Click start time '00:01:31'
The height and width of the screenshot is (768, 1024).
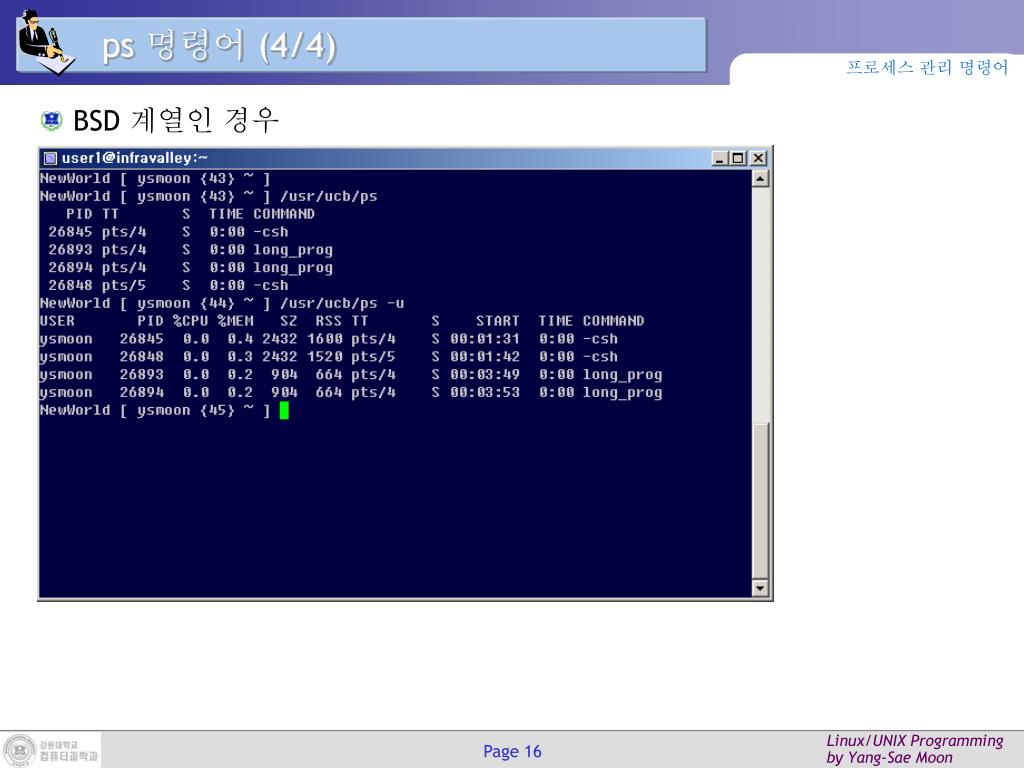(485, 339)
